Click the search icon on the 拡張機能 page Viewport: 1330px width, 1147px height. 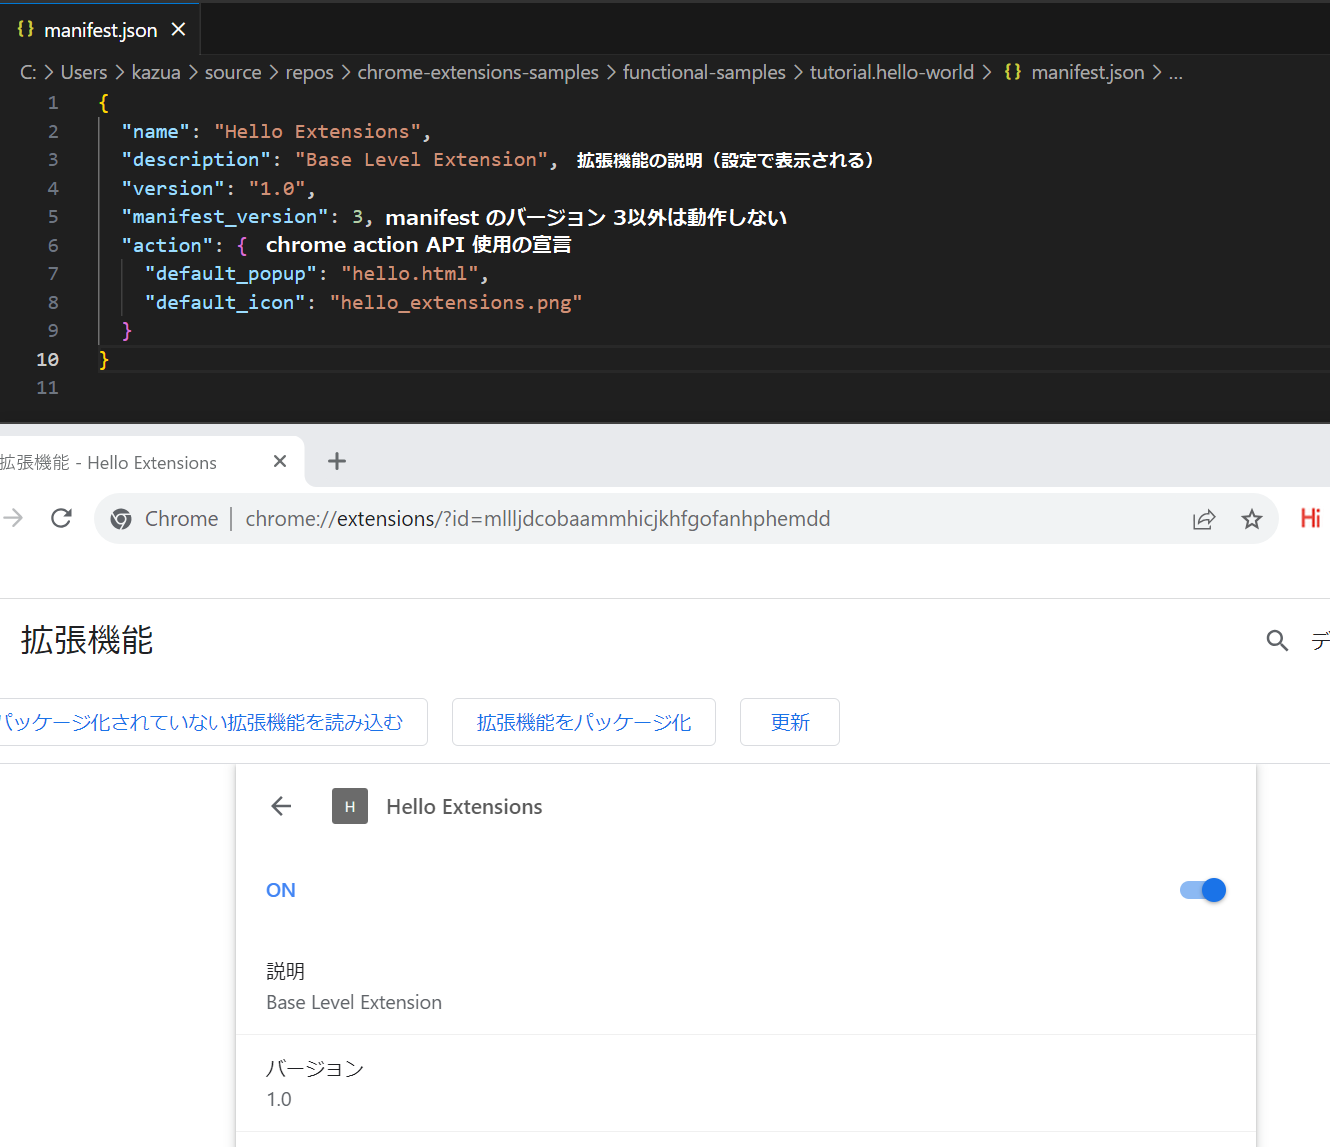pos(1277,640)
